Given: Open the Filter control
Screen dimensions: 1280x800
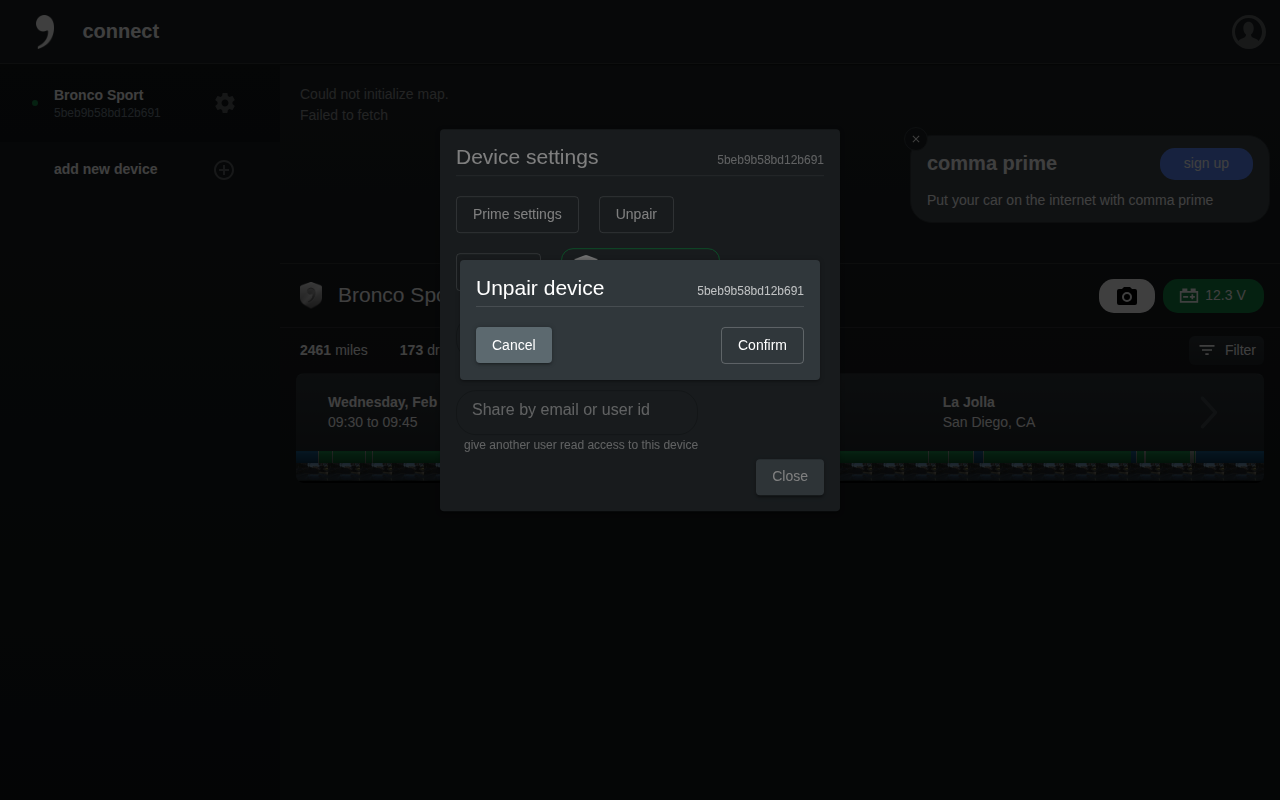Looking at the screenshot, I should coord(1227,350).
